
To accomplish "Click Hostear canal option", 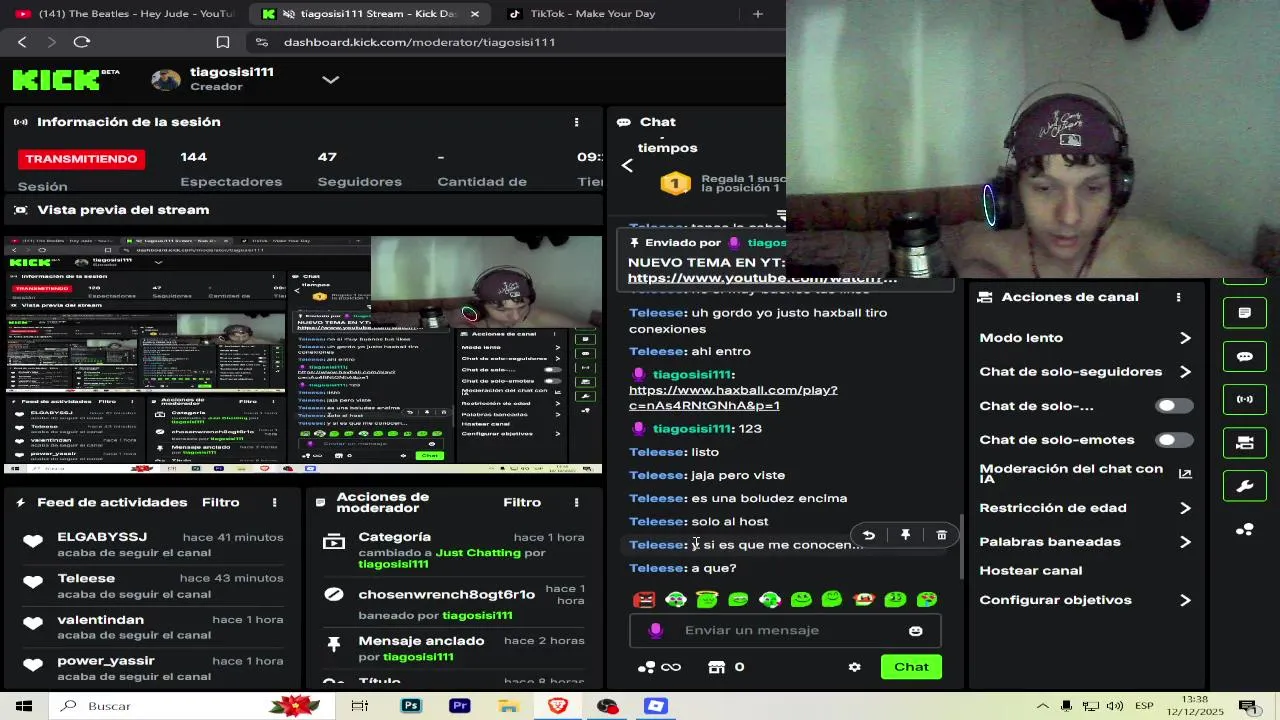I will (x=1030, y=571).
